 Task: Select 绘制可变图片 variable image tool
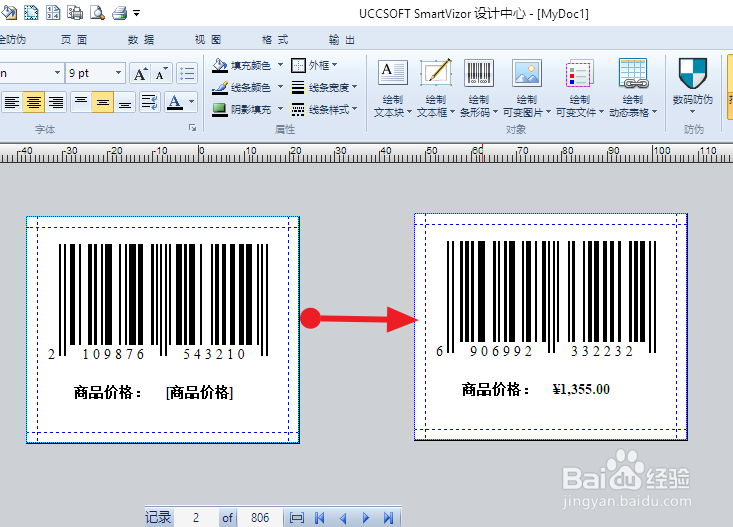point(527,88)
